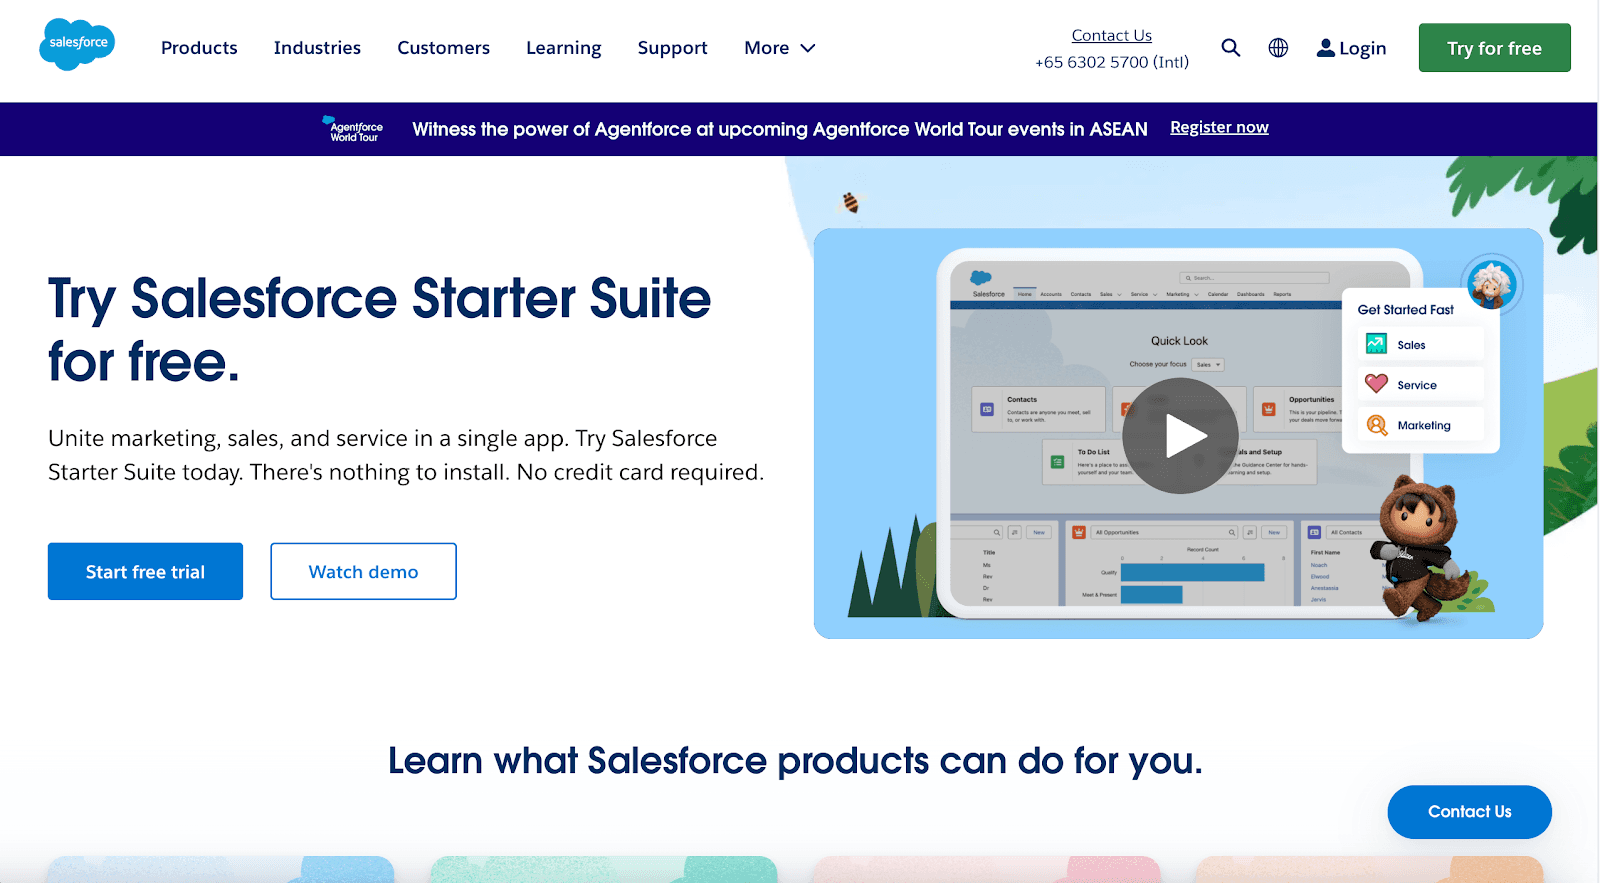Open the Learning menu

click(x=564, y=48)
